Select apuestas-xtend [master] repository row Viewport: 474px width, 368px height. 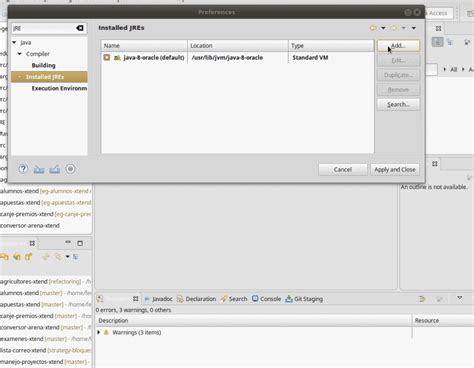45,305
